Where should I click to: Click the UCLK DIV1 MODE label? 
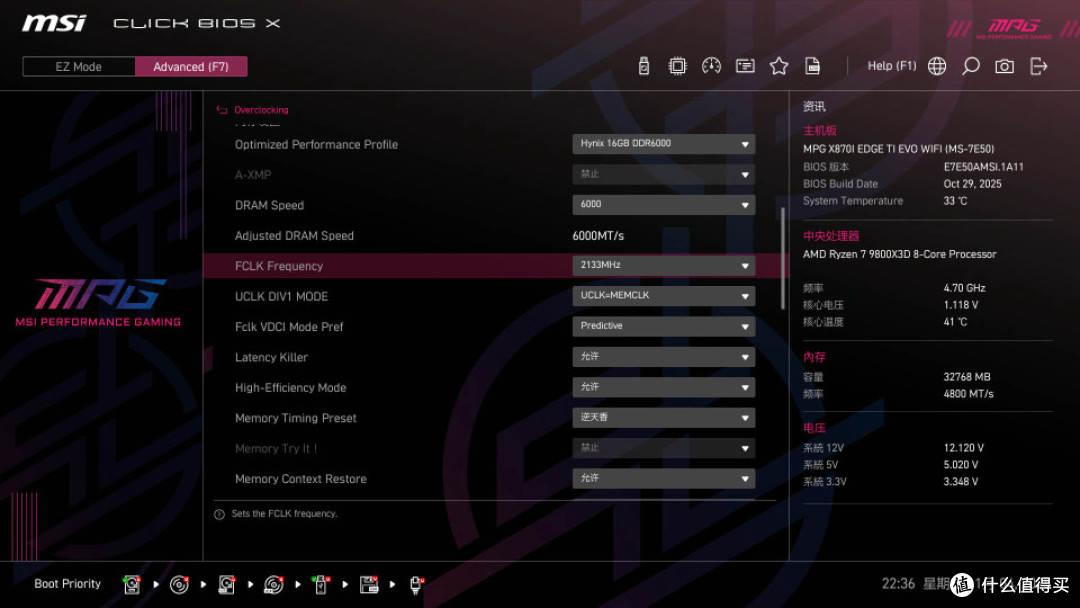pos(281,296)
